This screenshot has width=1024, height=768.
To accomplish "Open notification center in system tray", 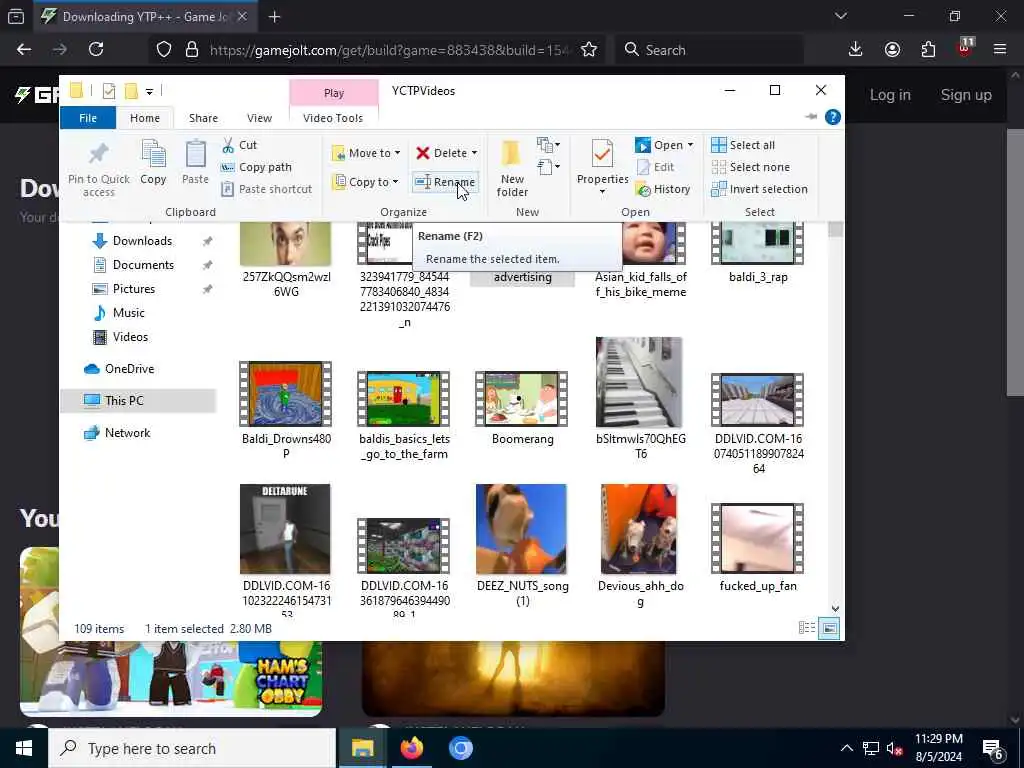I will [993, 748].
